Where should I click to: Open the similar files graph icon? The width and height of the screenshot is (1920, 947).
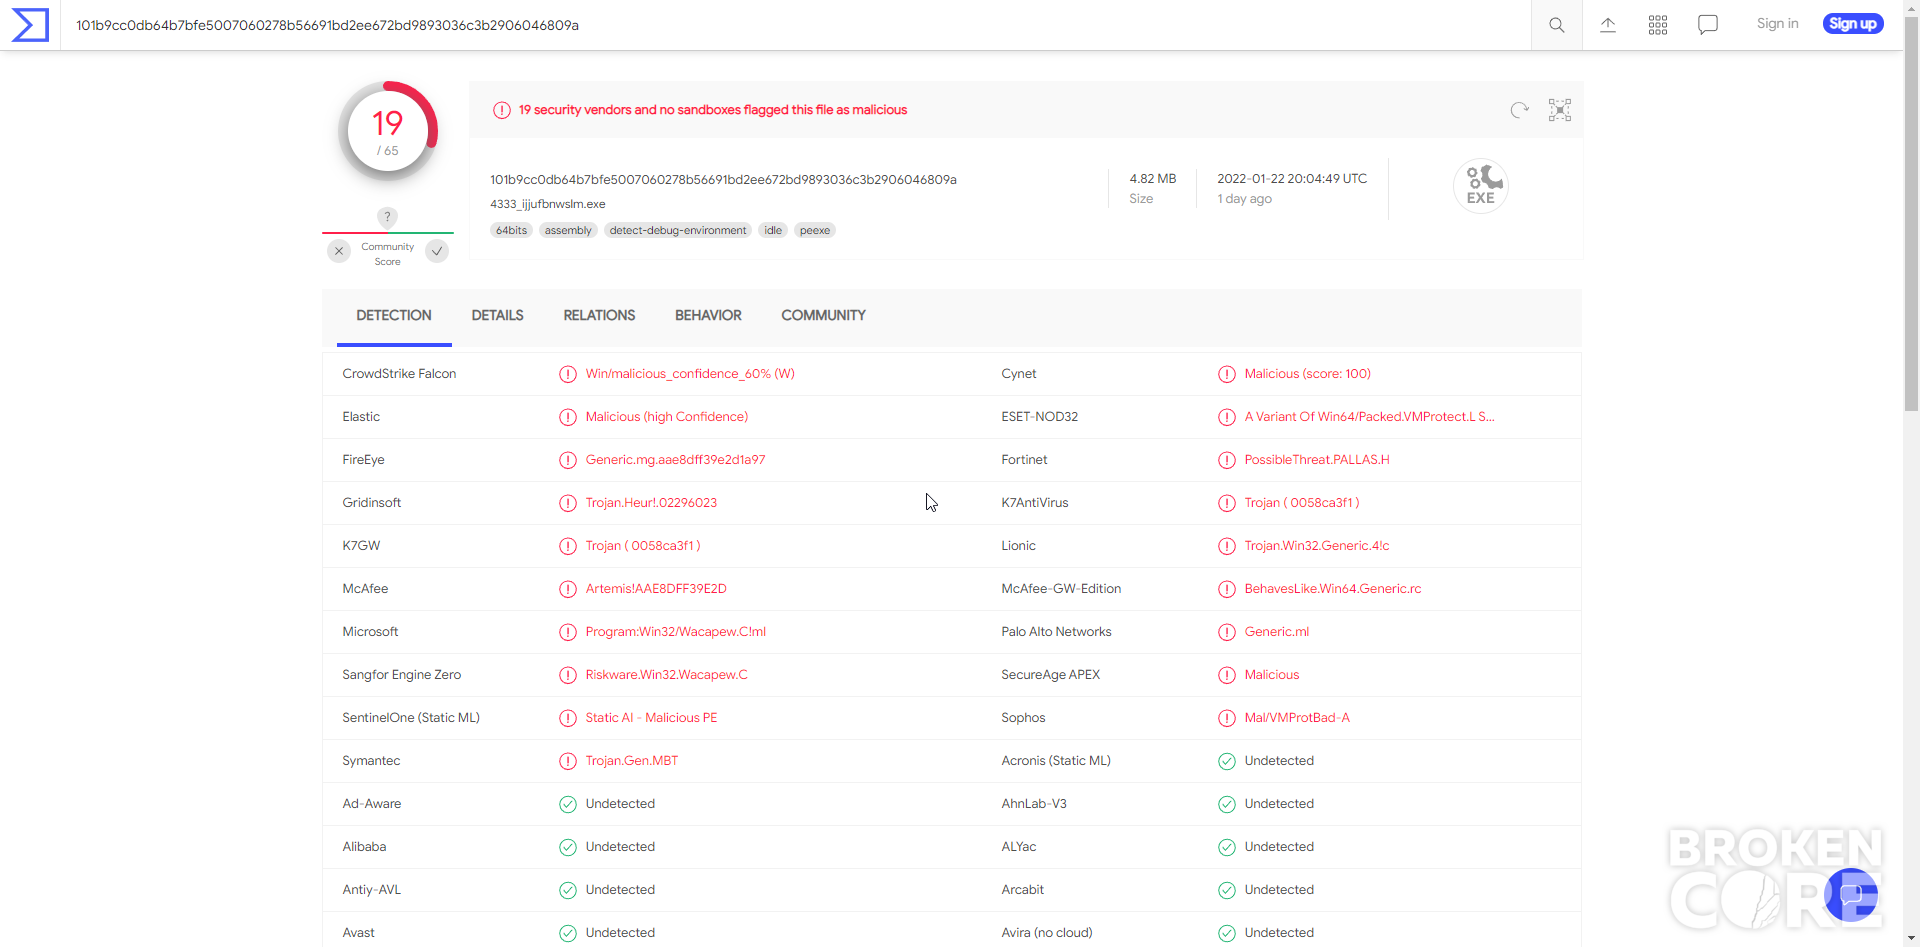(x=1560, y=110)
